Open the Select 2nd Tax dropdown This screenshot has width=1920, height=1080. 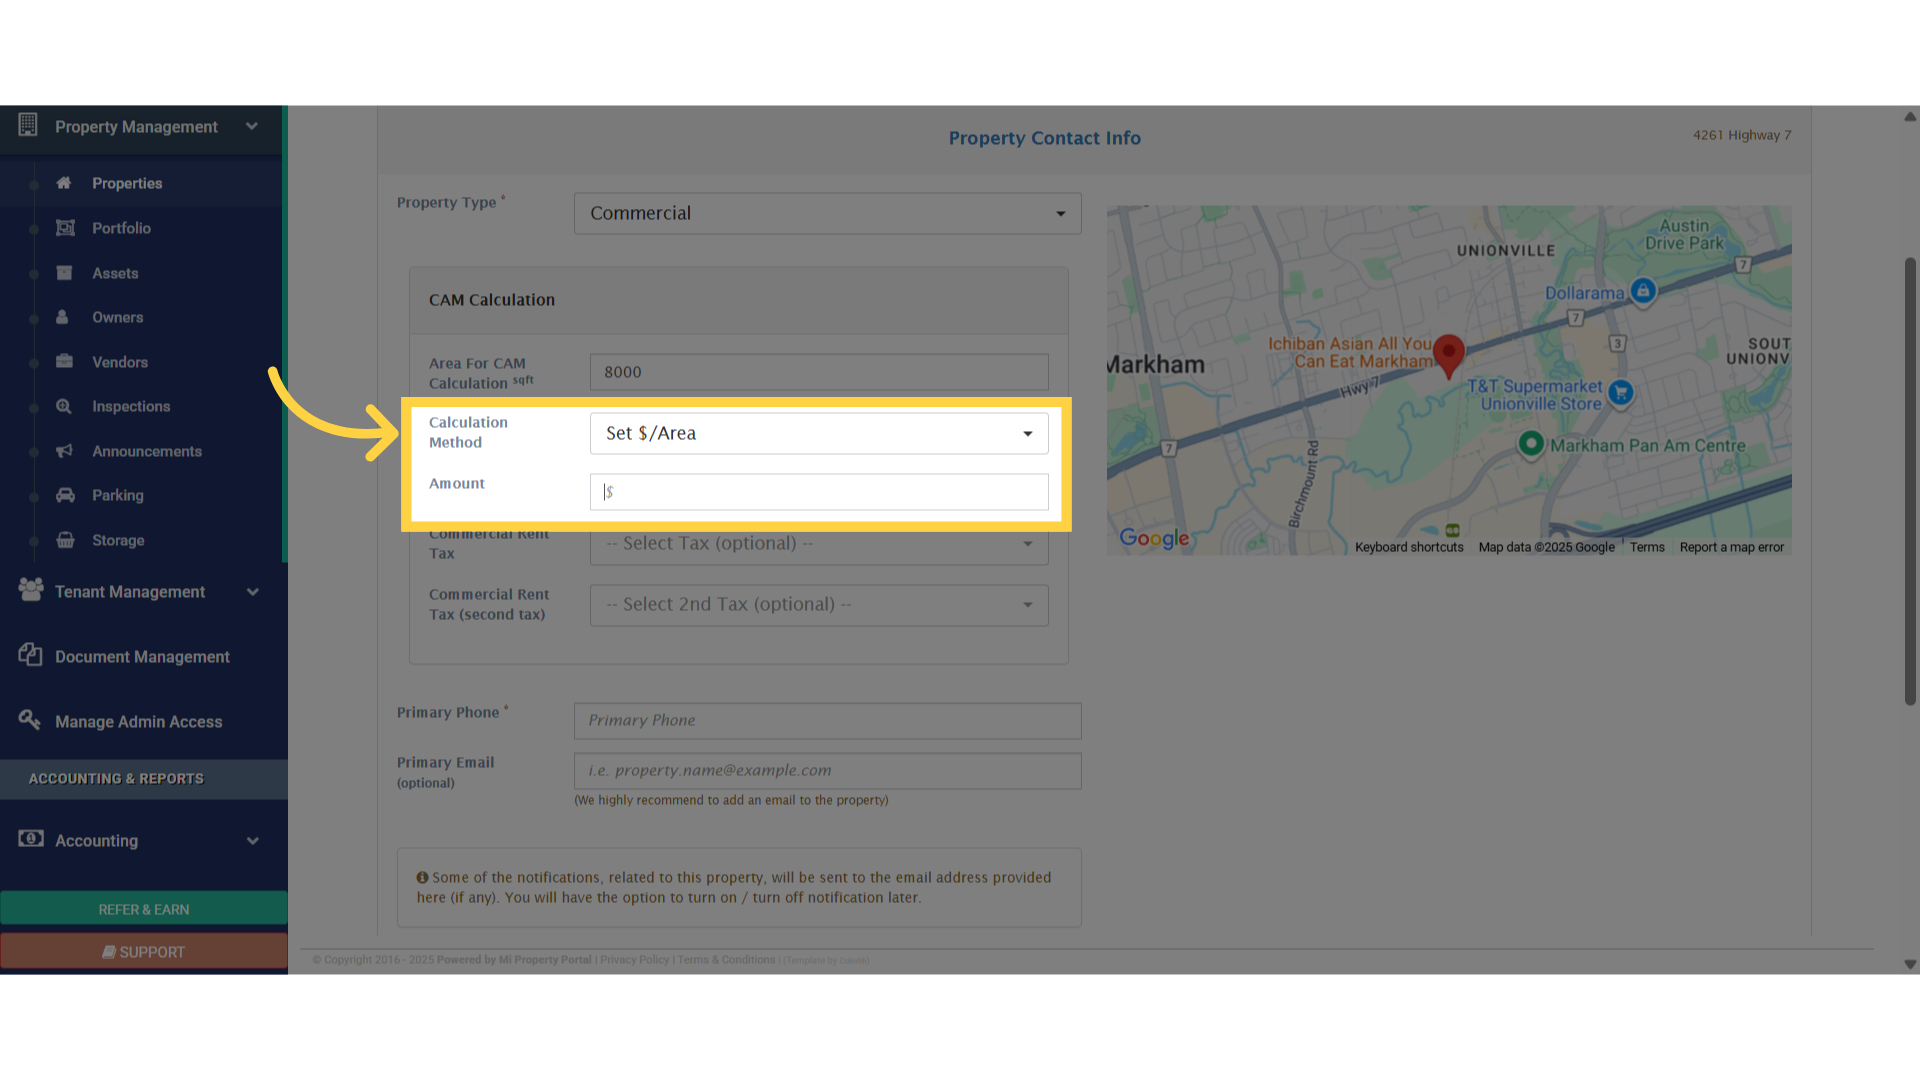pos(818,605)
